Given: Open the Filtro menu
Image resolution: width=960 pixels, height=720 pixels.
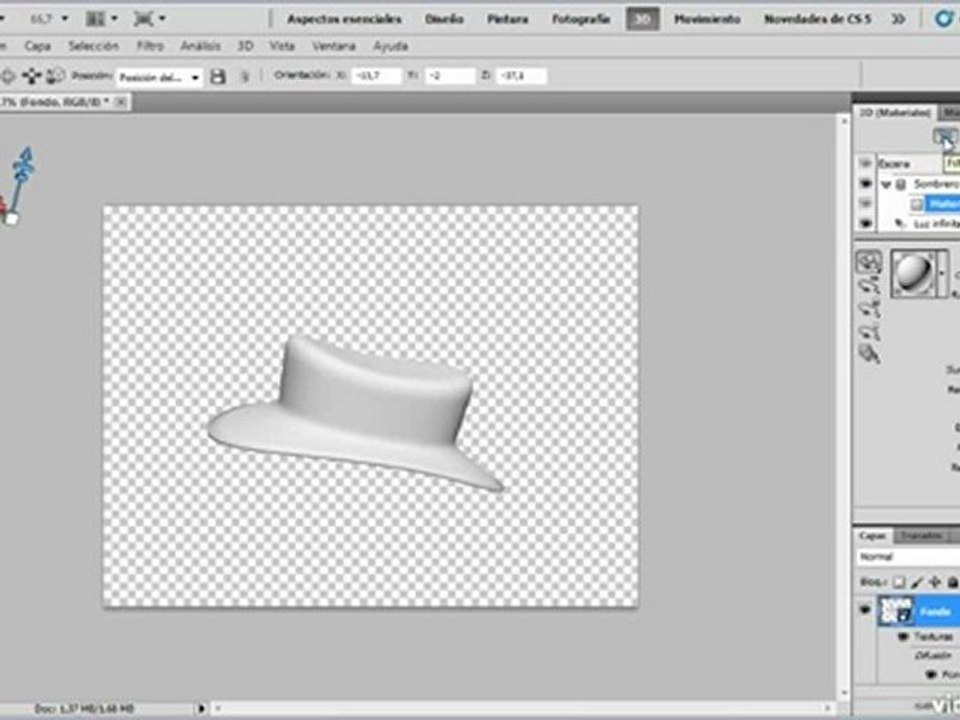Looking at the screenshot, I should pyautogui.click(x=150, y=46).
